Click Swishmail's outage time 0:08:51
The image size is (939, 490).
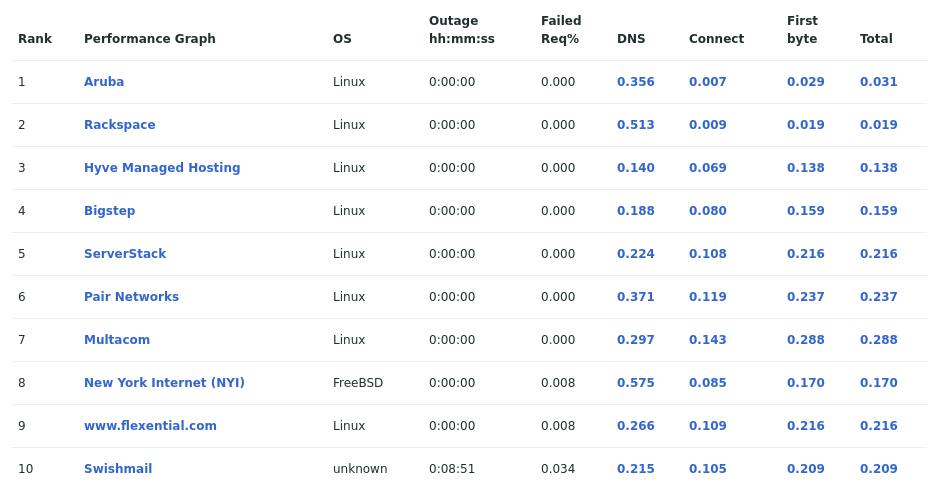[452, 468]
